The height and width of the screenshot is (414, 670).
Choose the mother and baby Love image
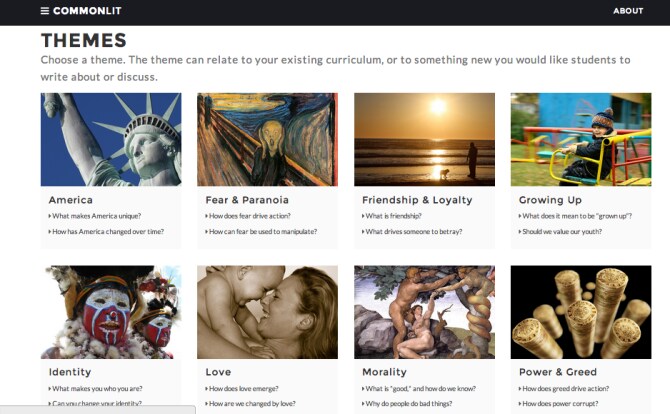[267, 312]
